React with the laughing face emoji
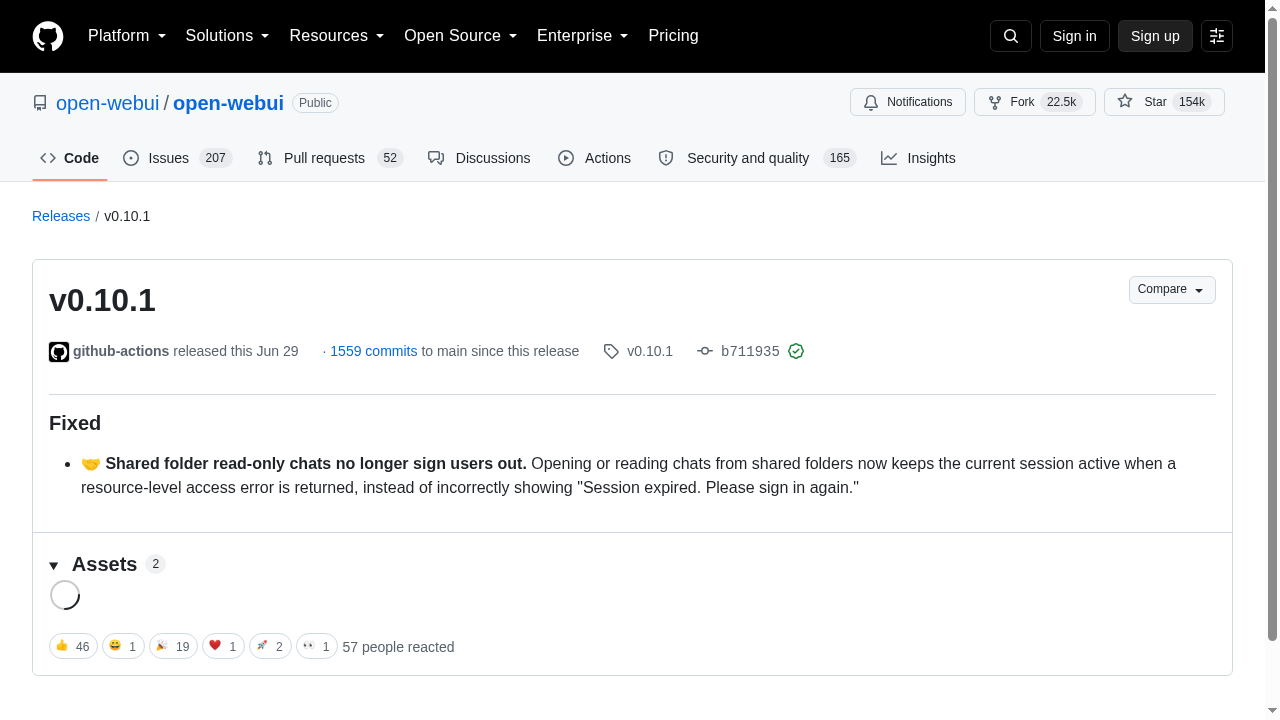This screenshot has height=720, width=1280. tap(123, 647)
